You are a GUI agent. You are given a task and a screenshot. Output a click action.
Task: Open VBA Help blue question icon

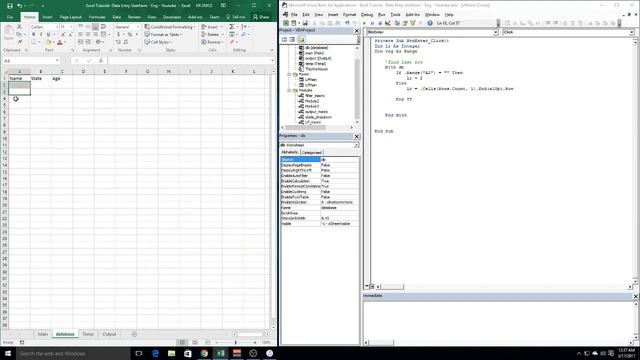[x=430, y=23]
